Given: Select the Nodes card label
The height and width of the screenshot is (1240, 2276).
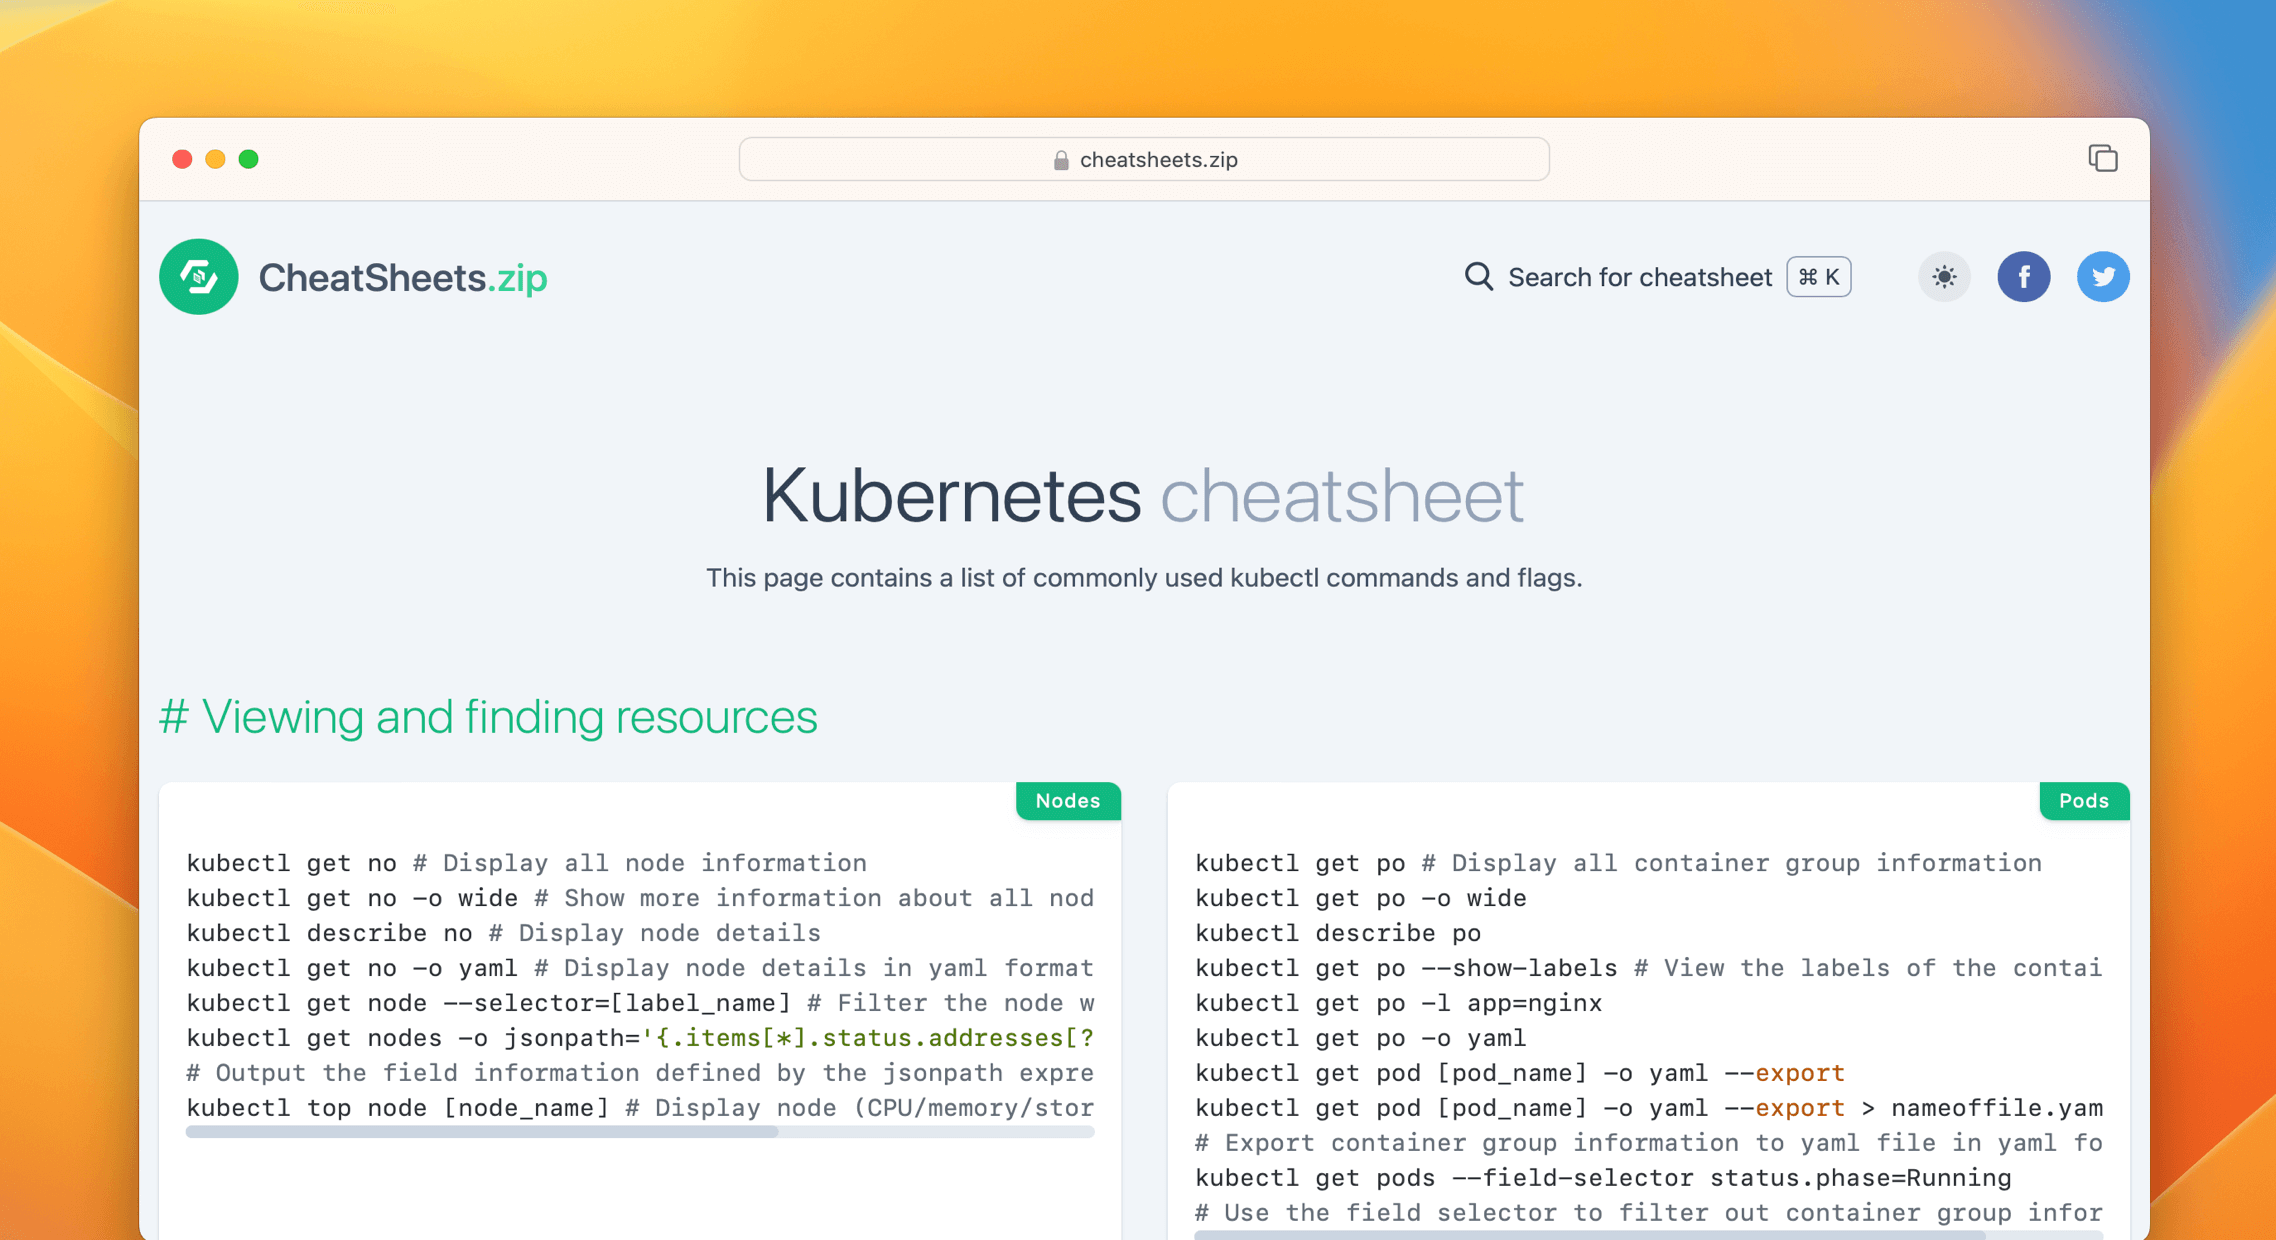Looking at the screenshot, I should click(1067, 801).
